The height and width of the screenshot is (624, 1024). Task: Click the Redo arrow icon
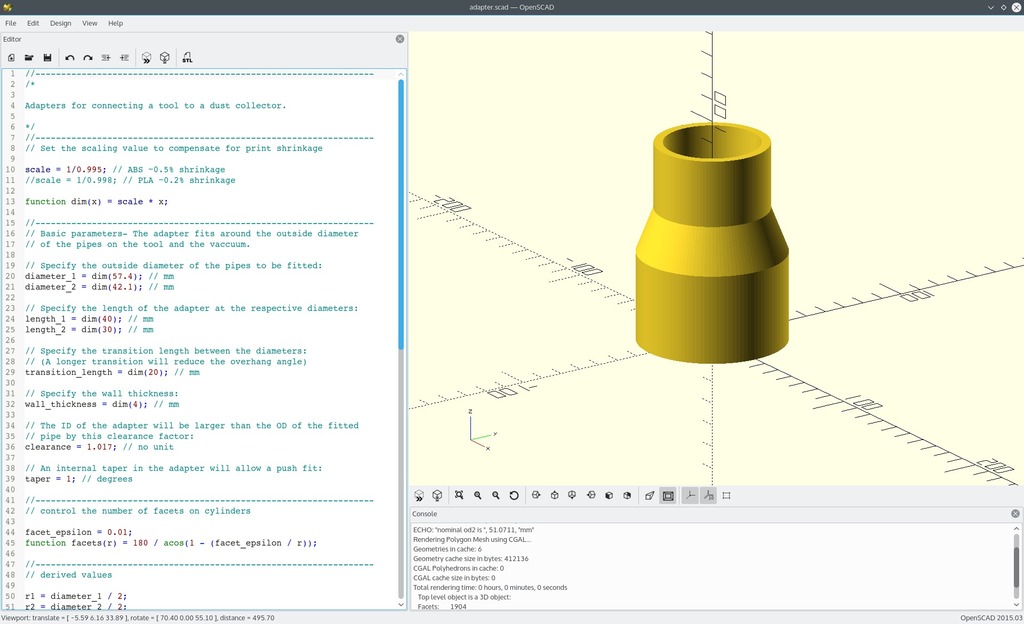(x=88, y=58)
